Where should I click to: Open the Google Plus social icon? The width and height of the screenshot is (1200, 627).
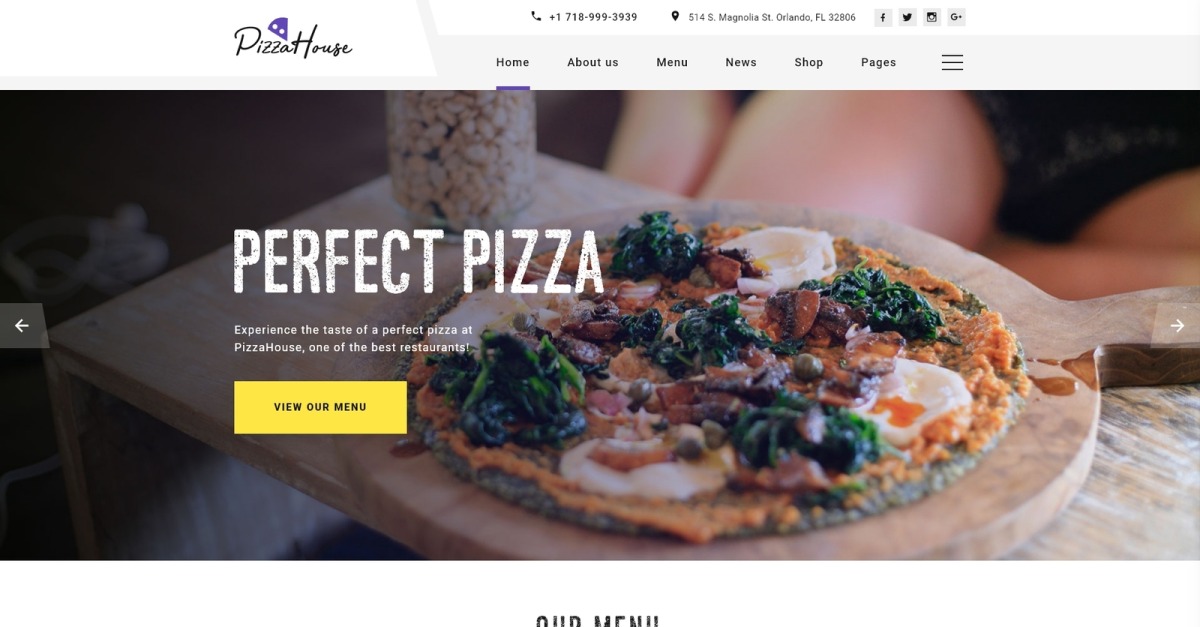click(x=957, y=17)
